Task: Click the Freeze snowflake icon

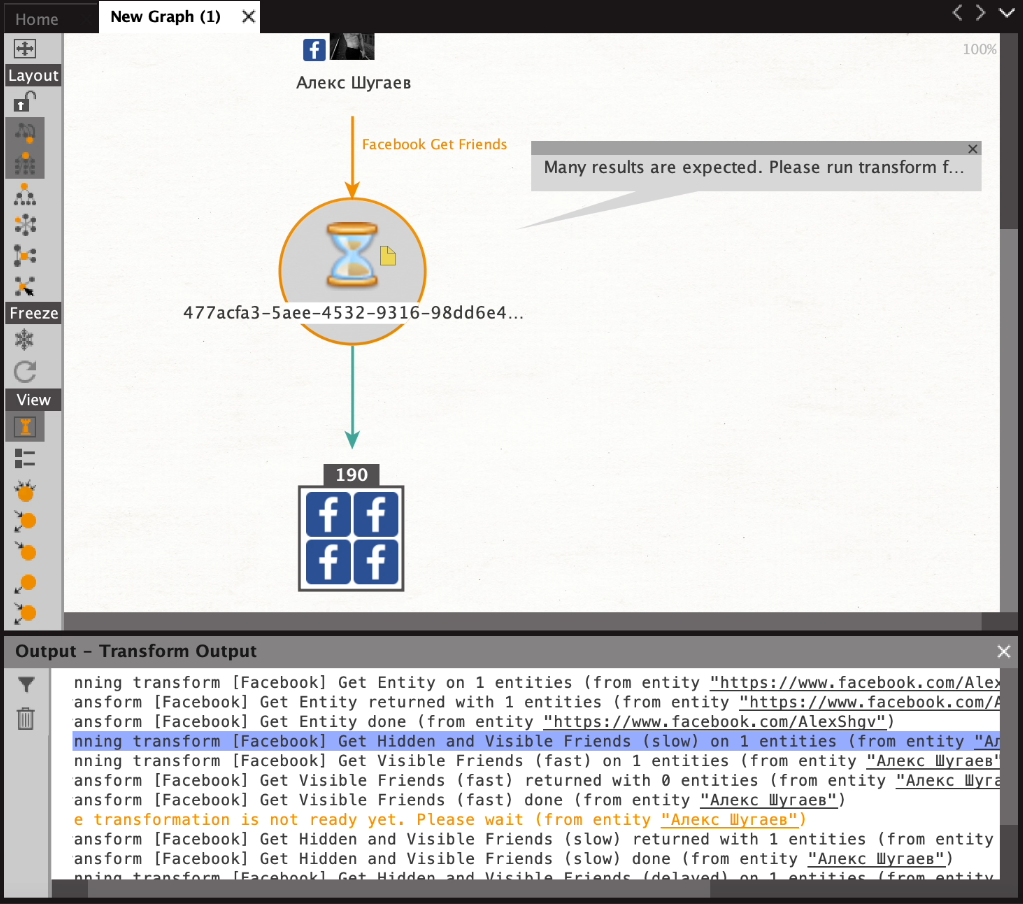Action: point(25,340)
